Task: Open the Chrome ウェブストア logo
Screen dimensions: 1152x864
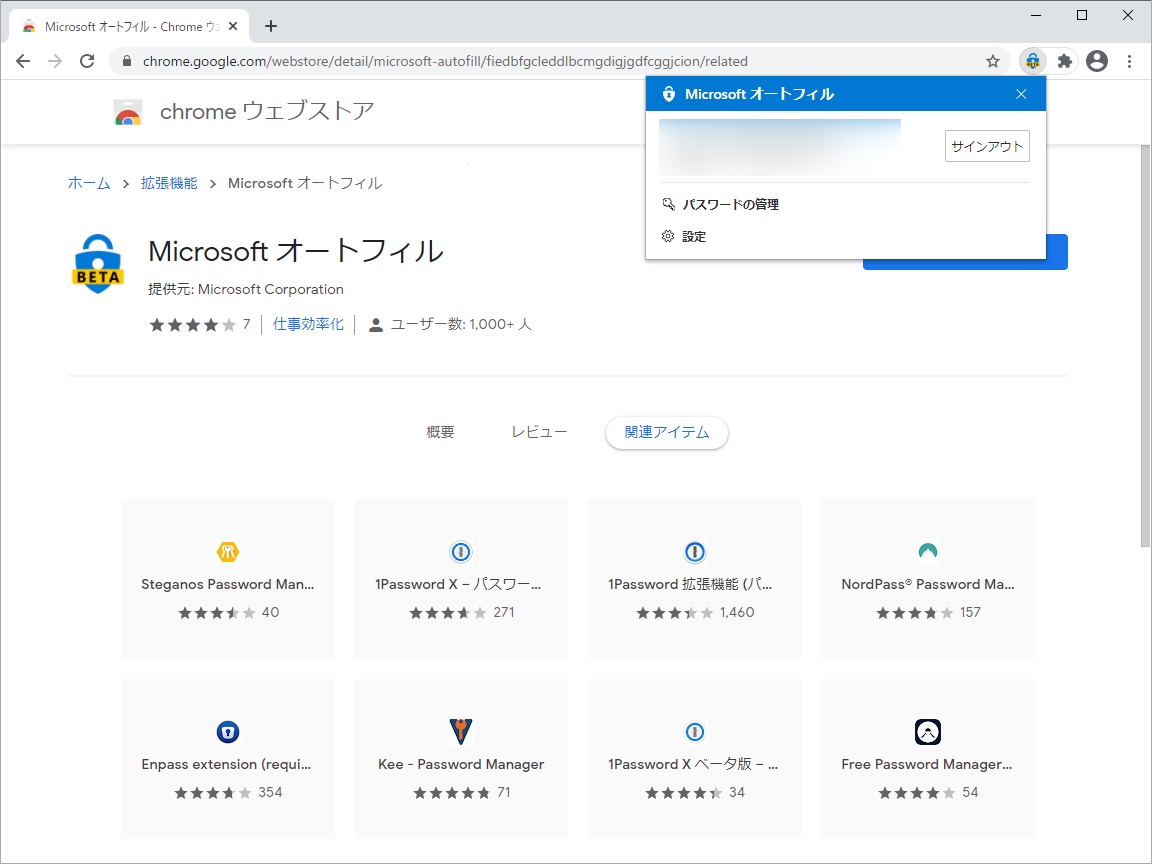Action: tap(128, 112)
